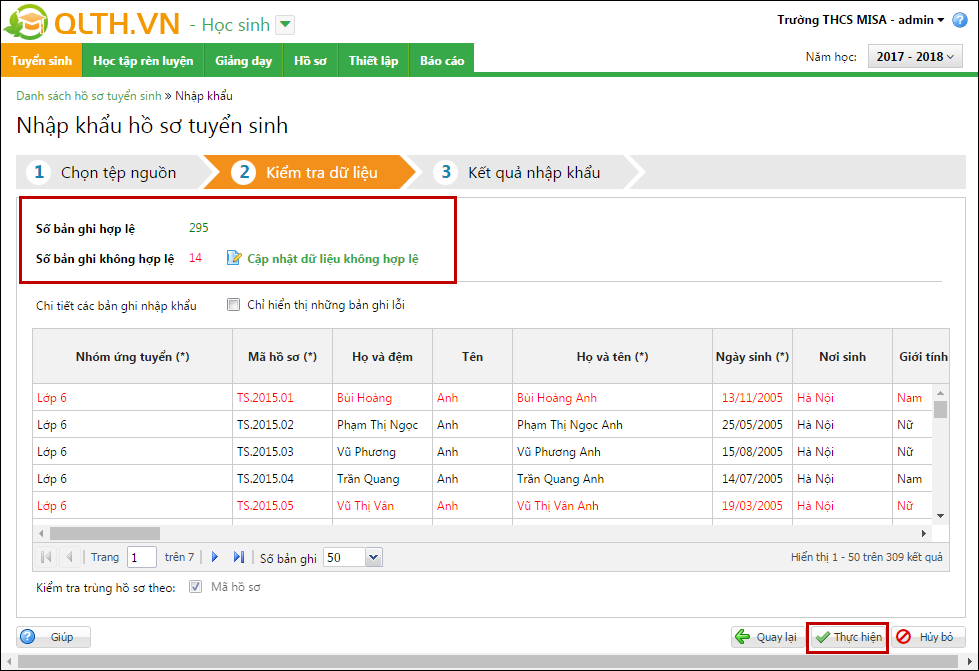979x671 pixels.
Task: Open the admin account menu
Action: coord(941,20)
